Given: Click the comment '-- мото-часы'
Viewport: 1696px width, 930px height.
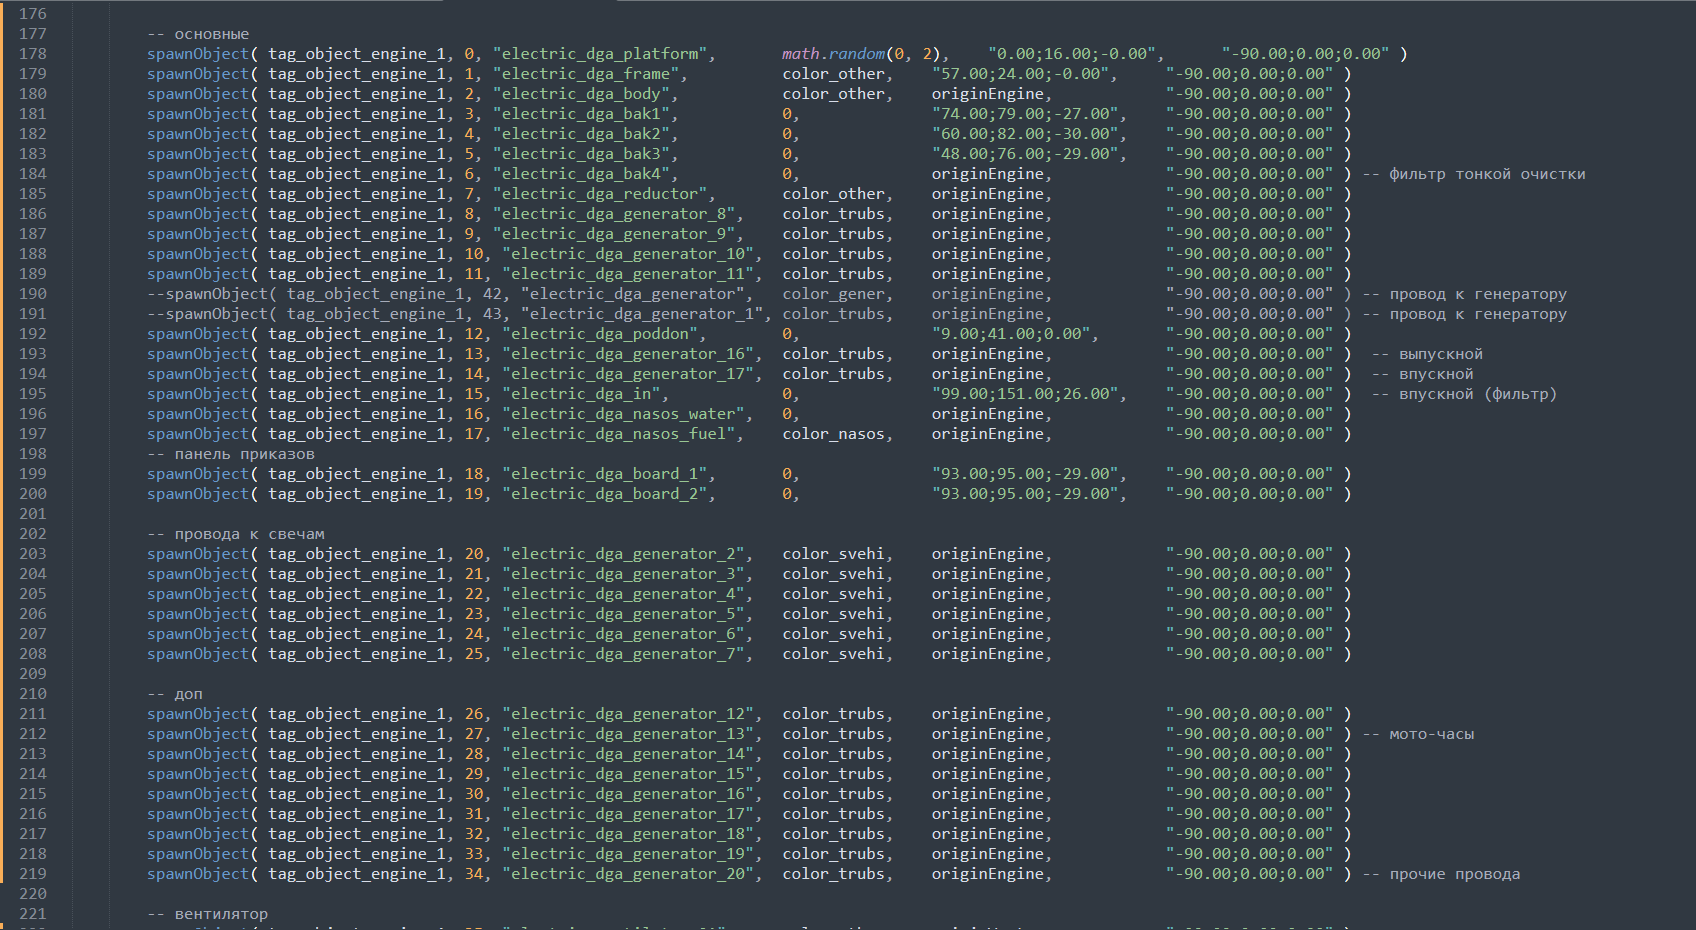Looking at the screenshot, I should pos(1418,734).
